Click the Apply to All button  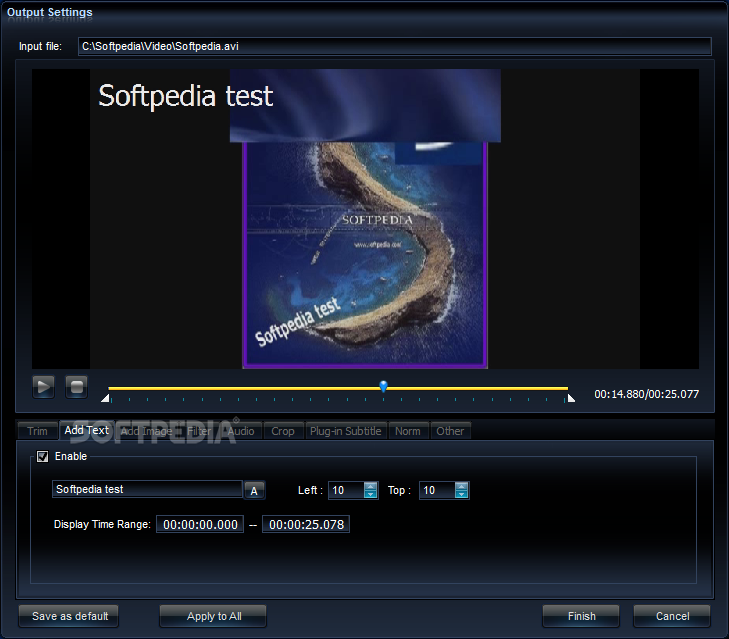point(214,616)
